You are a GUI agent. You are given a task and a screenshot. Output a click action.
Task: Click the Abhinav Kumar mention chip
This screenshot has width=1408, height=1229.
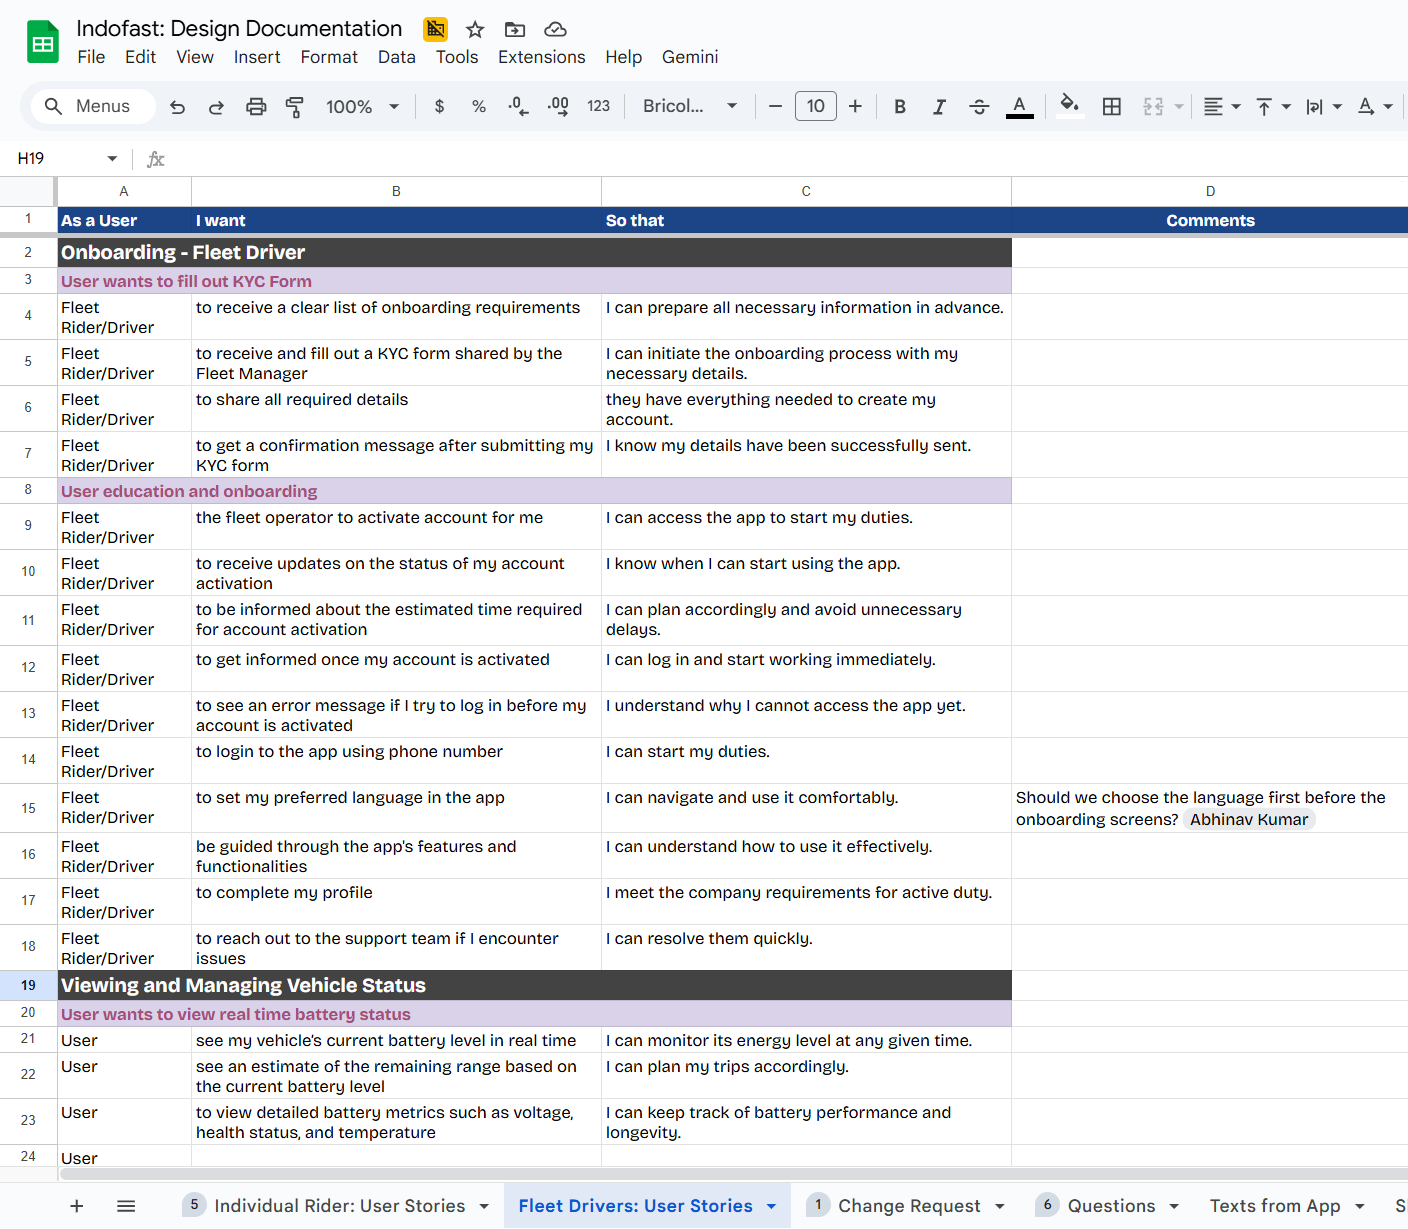click(x=1248, y=820)
